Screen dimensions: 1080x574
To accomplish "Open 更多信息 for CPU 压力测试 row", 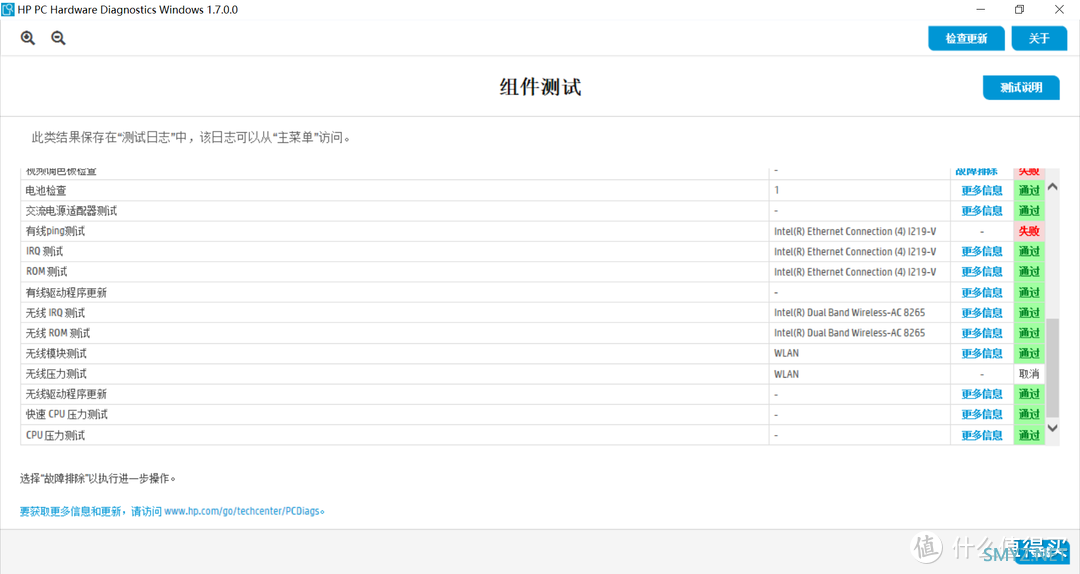I will 982,435.
